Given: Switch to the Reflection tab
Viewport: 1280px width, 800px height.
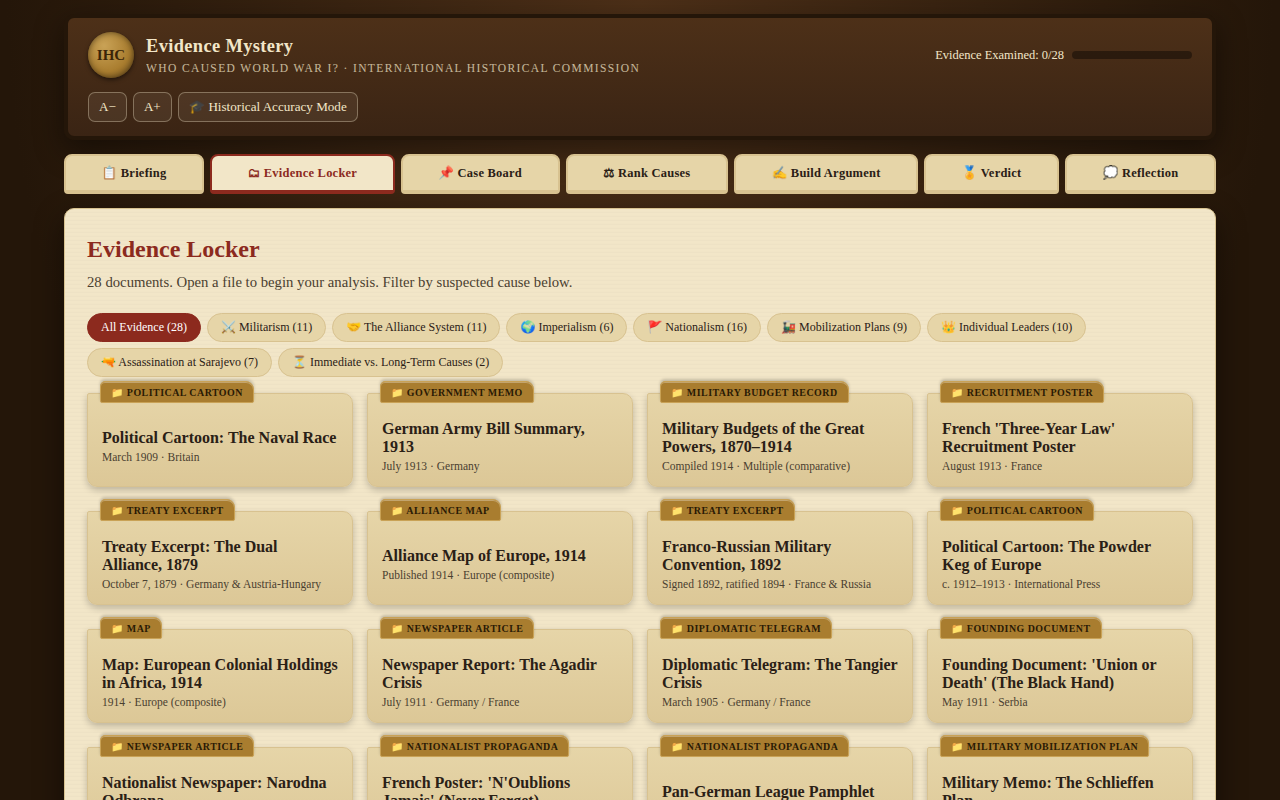Looking at the screenshot, I should pyautogui.click(x=1140, y=173).
